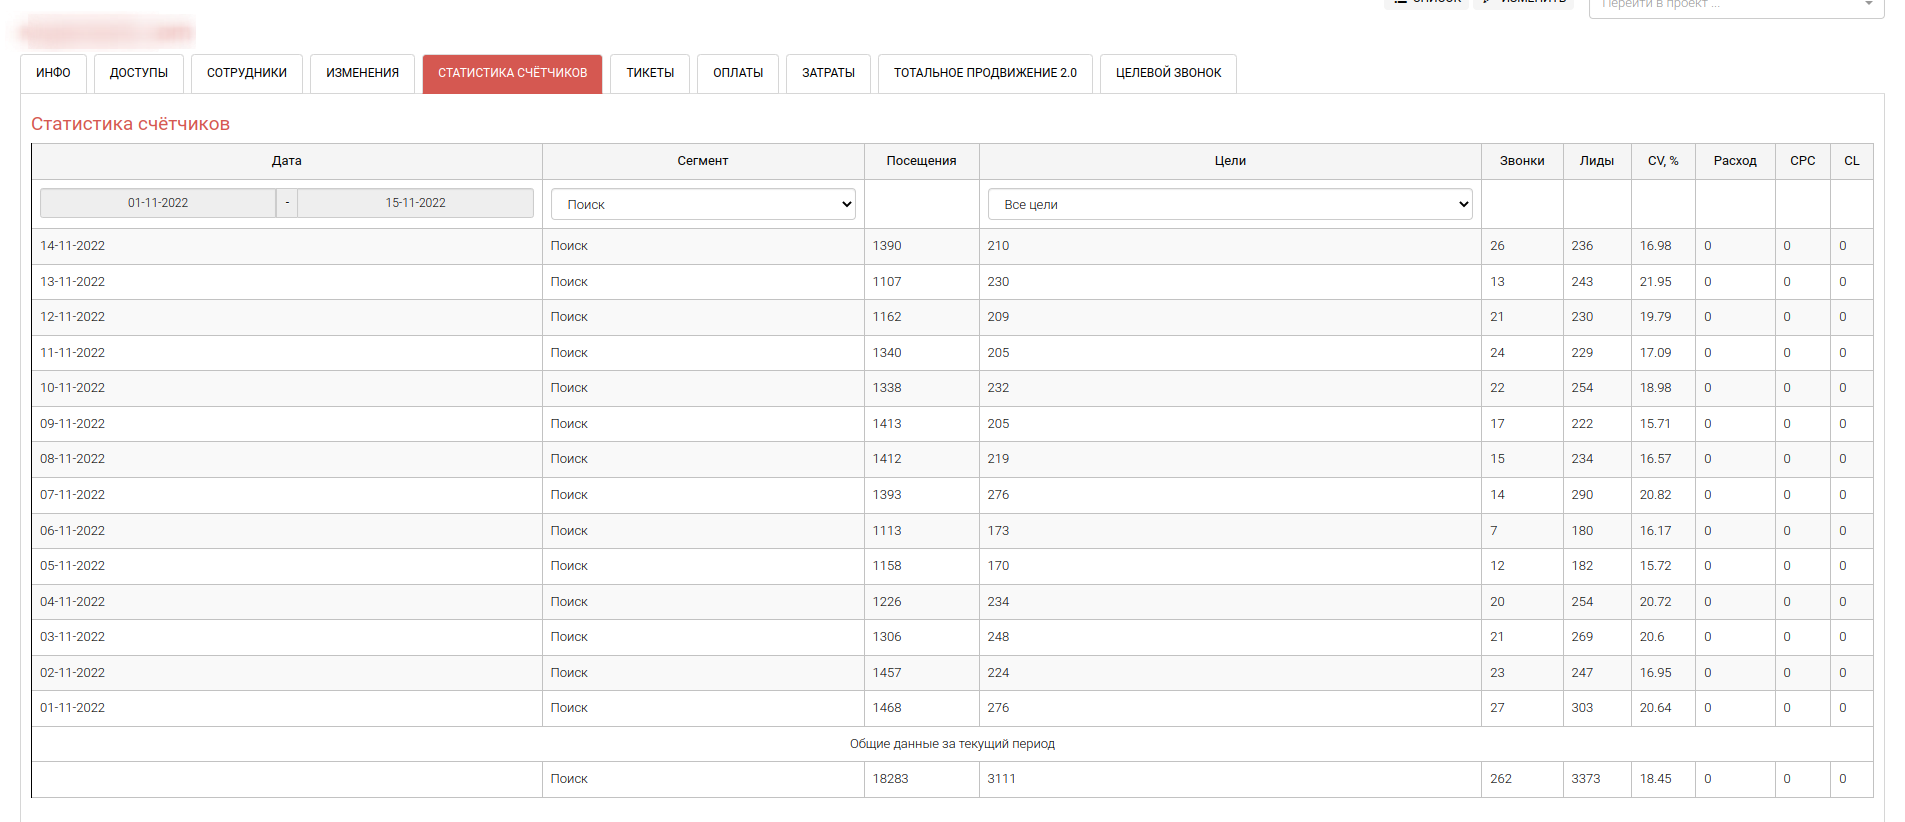Open the Все цели dropdown

click(1230, 204)
